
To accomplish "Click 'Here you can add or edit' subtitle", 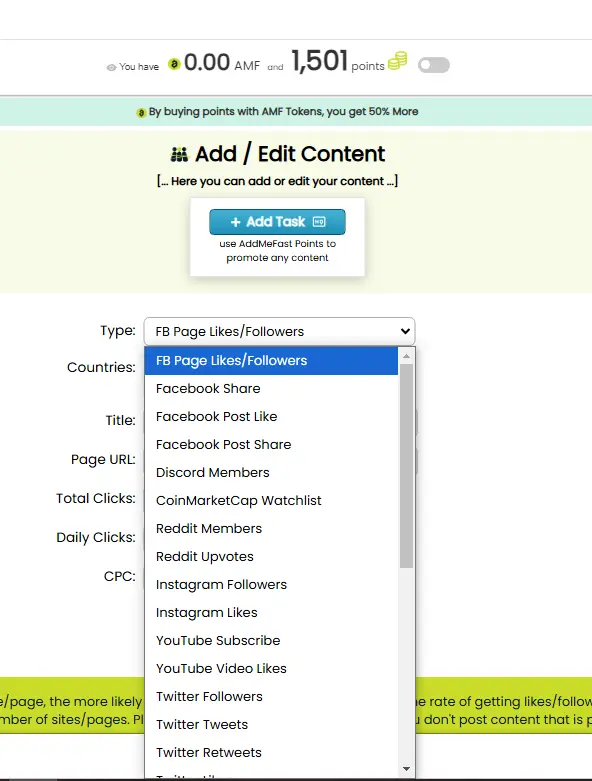I will click(277, 181).
